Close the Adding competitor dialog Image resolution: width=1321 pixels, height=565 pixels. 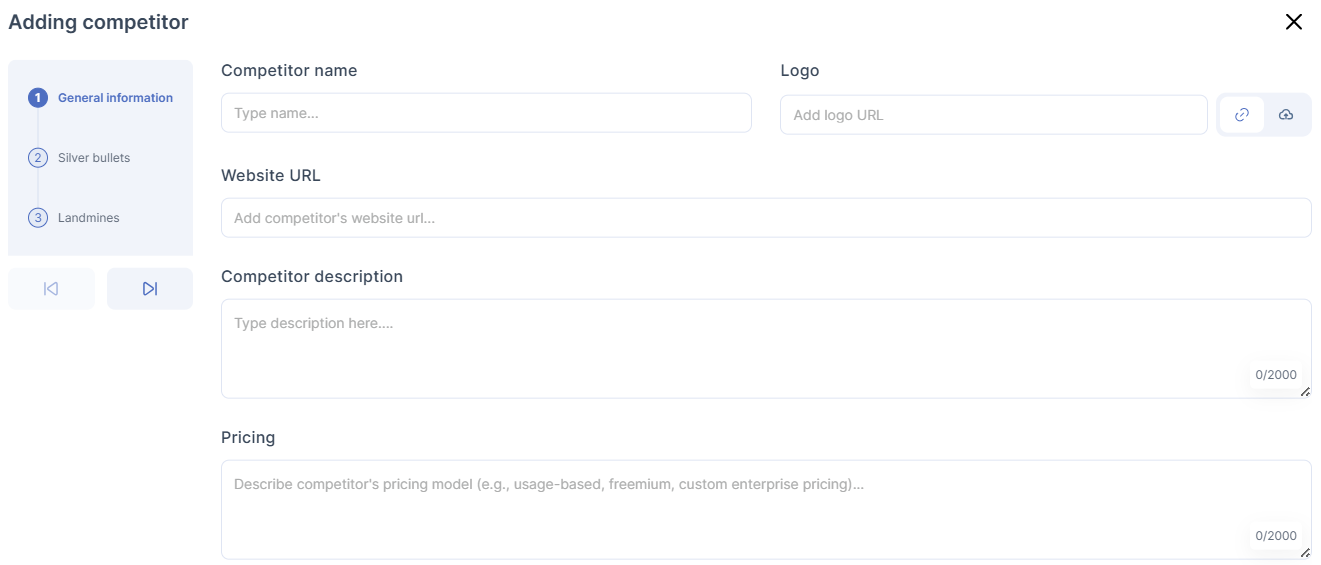coord(1293,22)
